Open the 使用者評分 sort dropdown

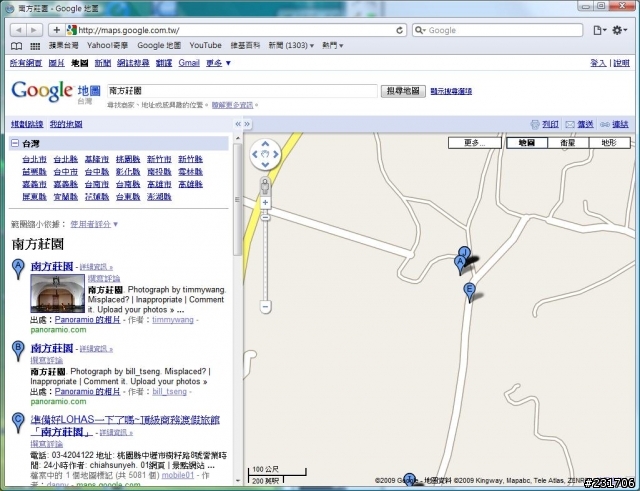click(x=94, y=224)
